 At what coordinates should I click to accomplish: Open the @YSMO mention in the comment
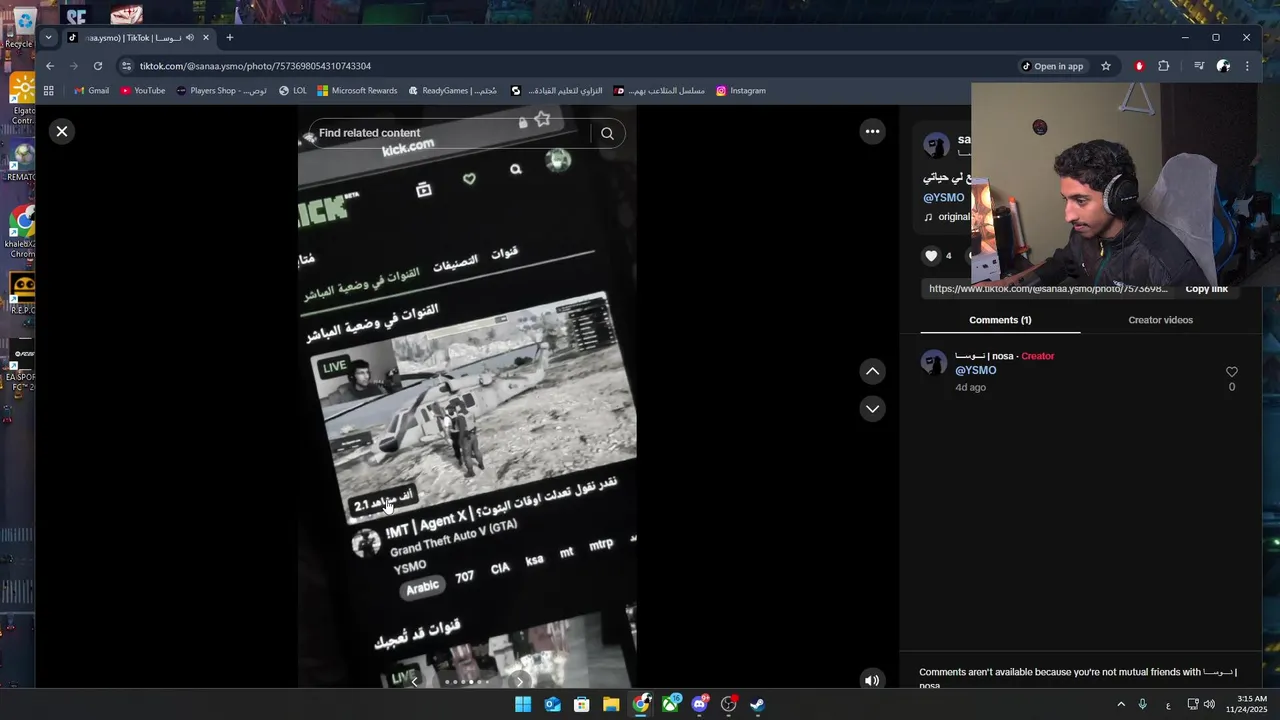point(975,370)
